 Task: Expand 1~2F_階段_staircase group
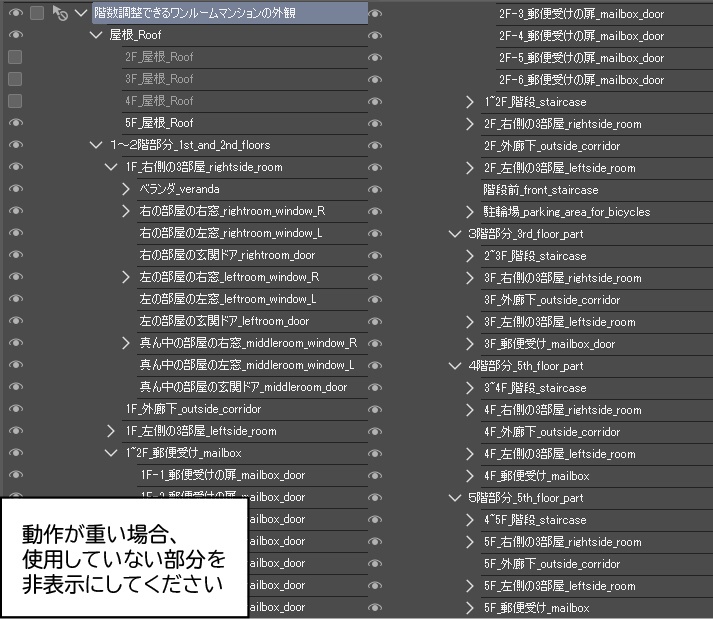point(470,102)
